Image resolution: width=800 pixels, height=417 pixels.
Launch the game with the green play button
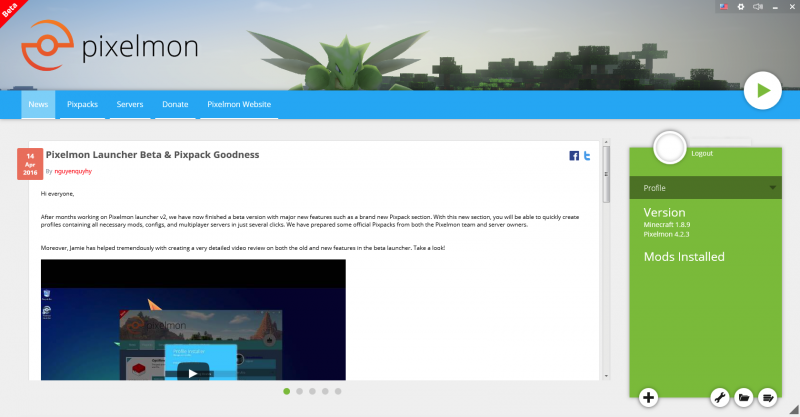[x=762, y=91]
